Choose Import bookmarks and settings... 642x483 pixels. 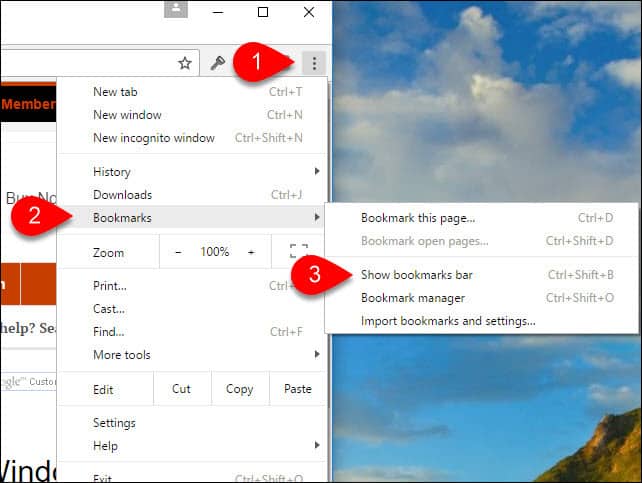click(482, 321)
